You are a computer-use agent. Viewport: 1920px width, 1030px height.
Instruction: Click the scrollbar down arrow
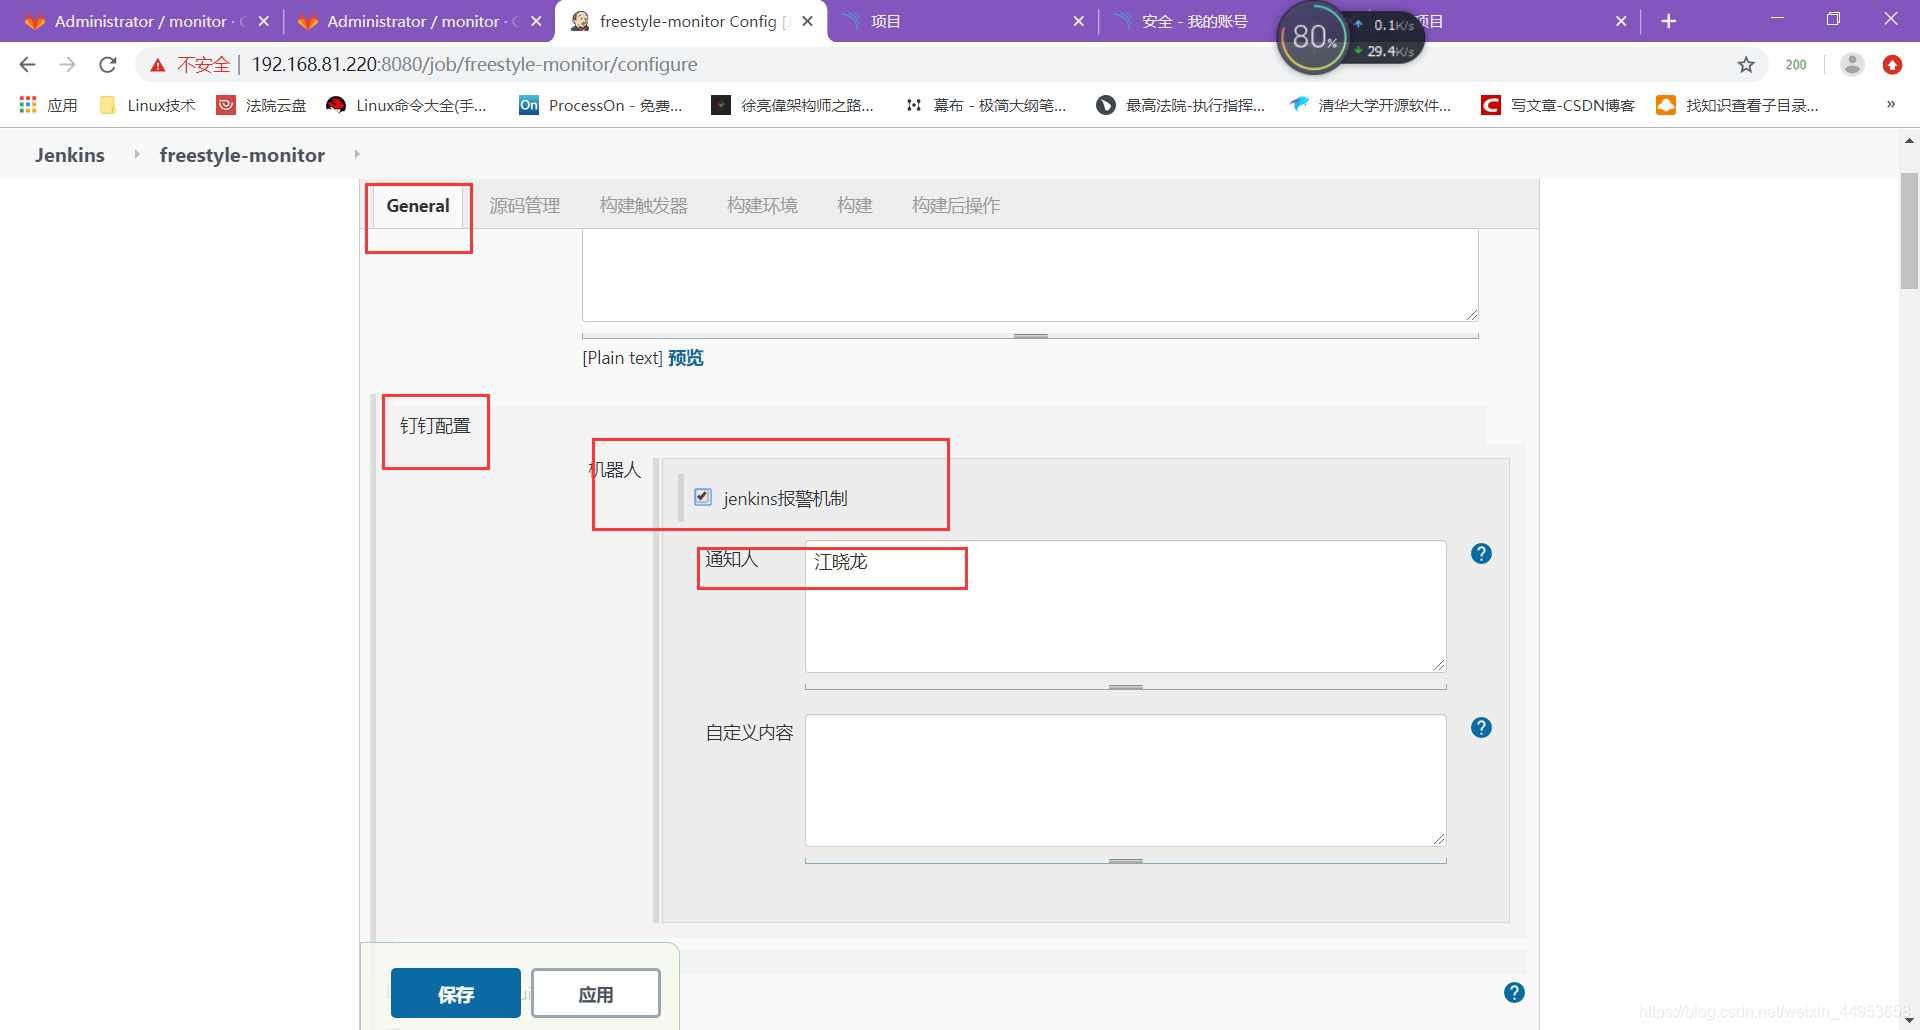1909,1020
